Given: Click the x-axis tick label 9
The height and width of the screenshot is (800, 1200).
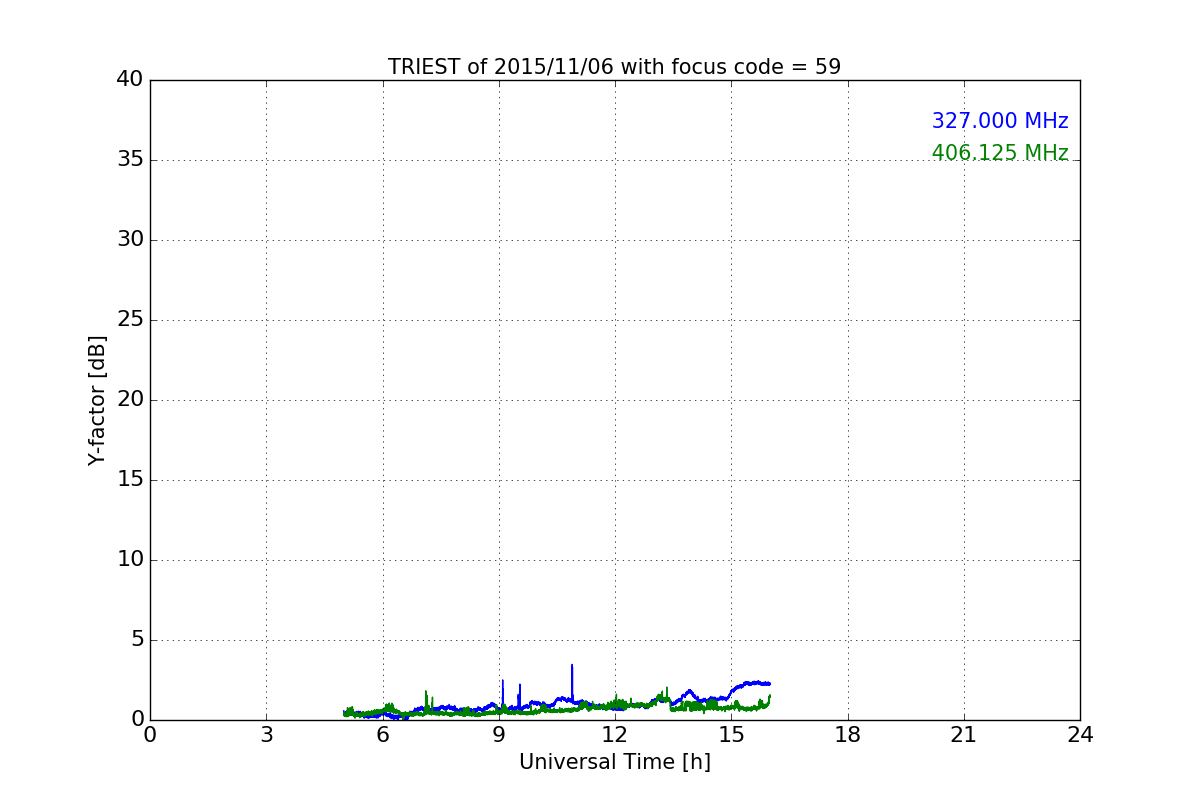Looking at the screenshot, I should [x=499, y=735].
